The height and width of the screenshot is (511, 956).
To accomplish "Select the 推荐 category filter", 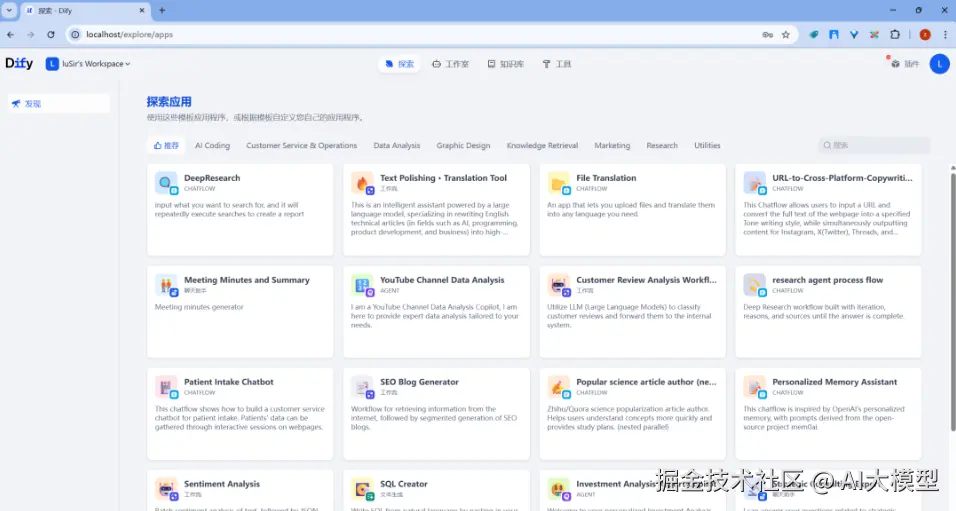I will 166,145.
